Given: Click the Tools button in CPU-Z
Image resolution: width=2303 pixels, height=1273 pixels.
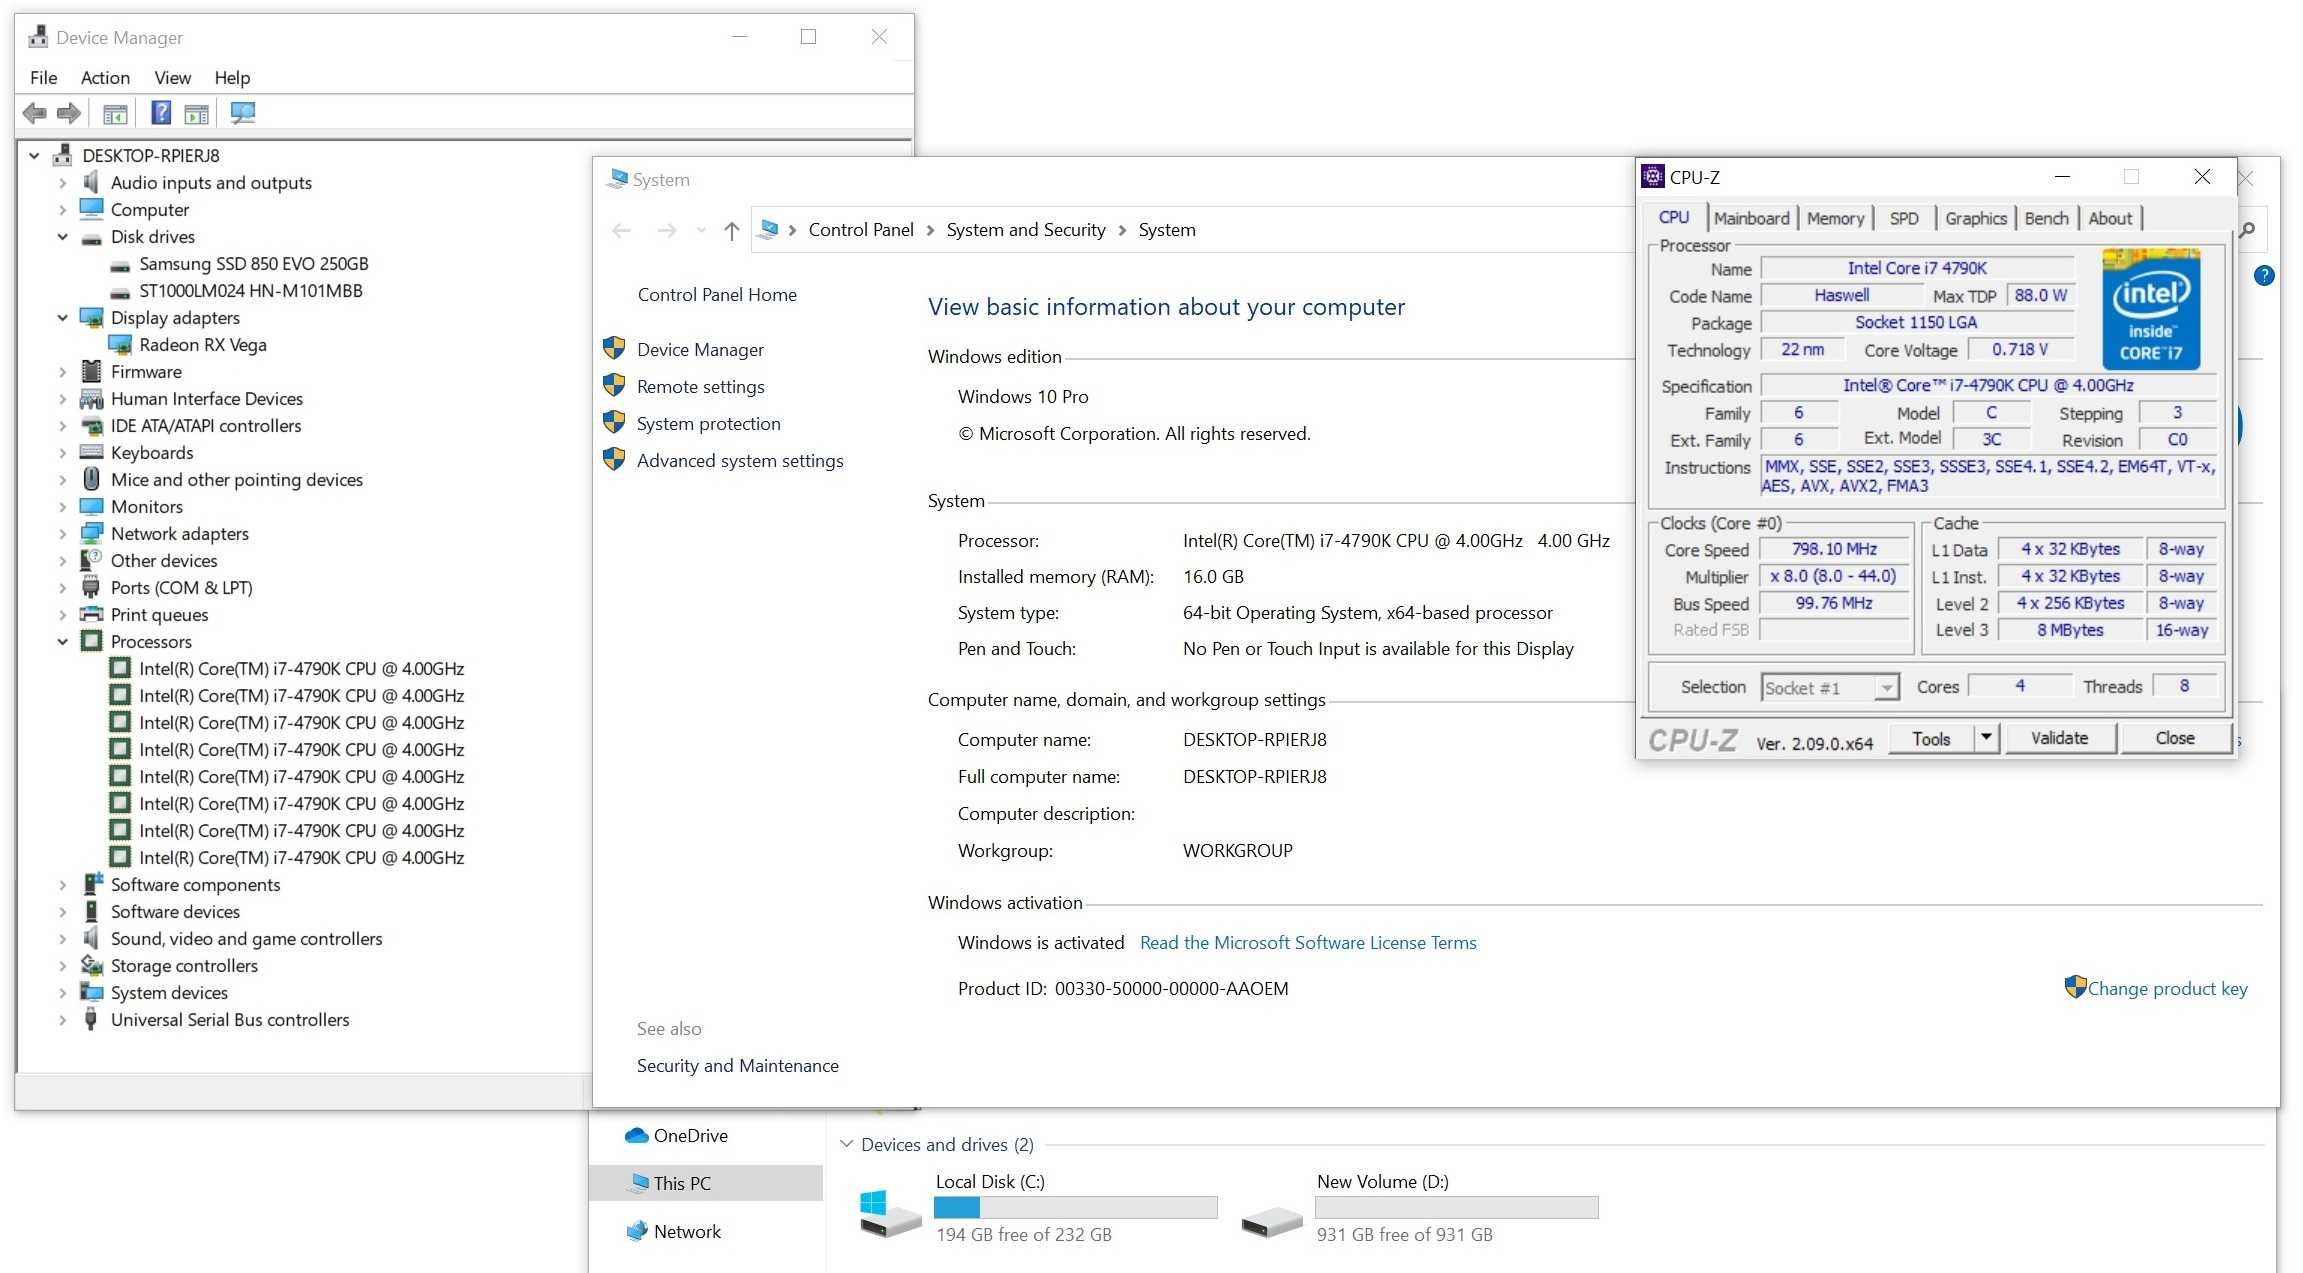Looking at the screenshot, I should [1931, 738].
